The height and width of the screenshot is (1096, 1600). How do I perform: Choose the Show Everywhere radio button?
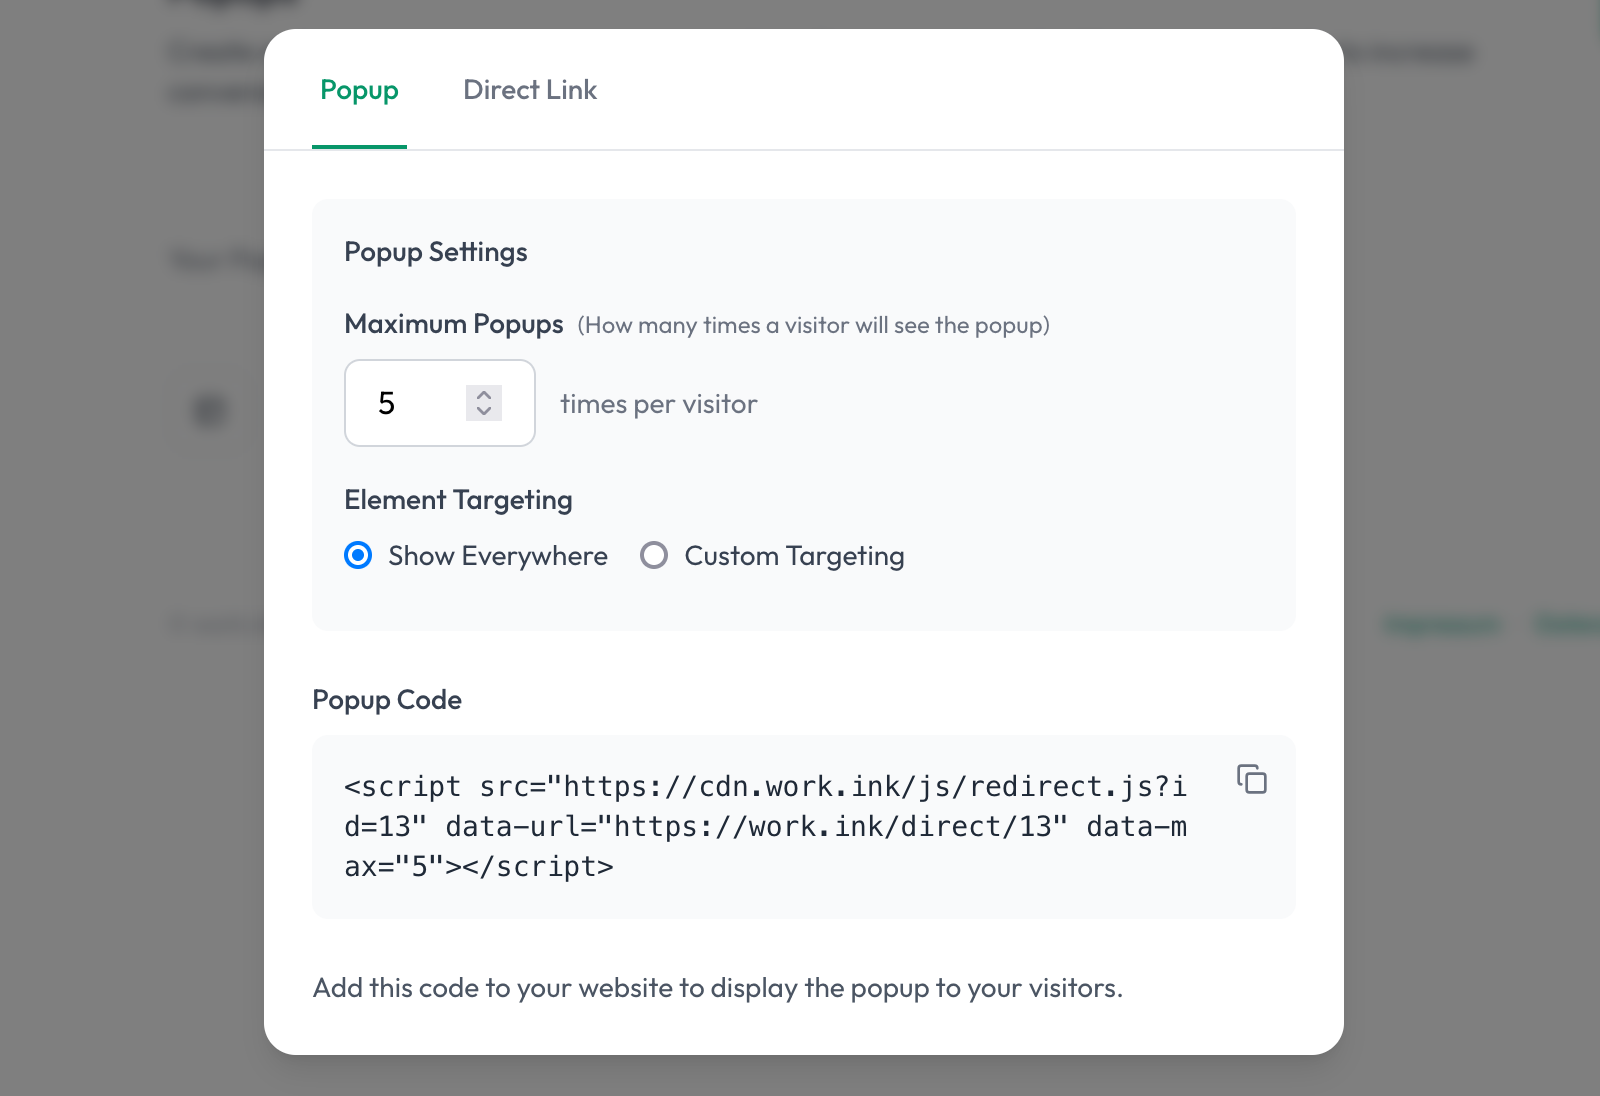pos(358,555)
